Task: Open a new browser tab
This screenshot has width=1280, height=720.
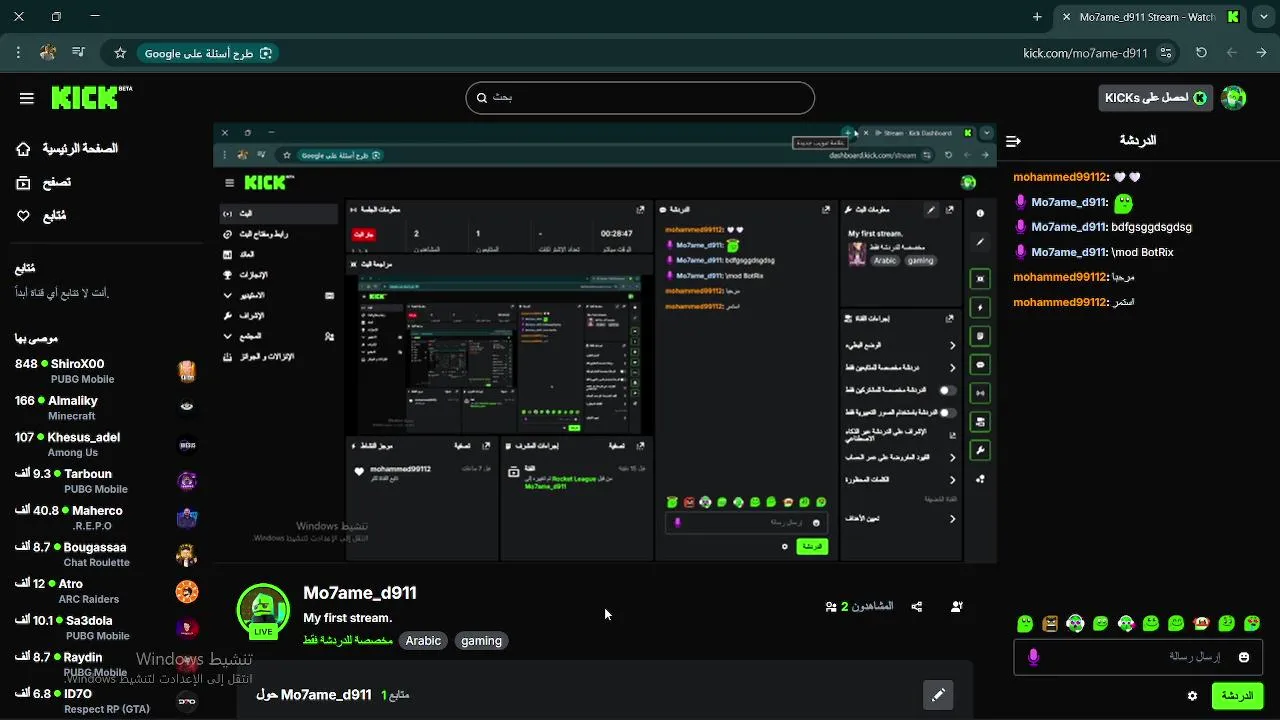Action: (x=1037, y=17)
